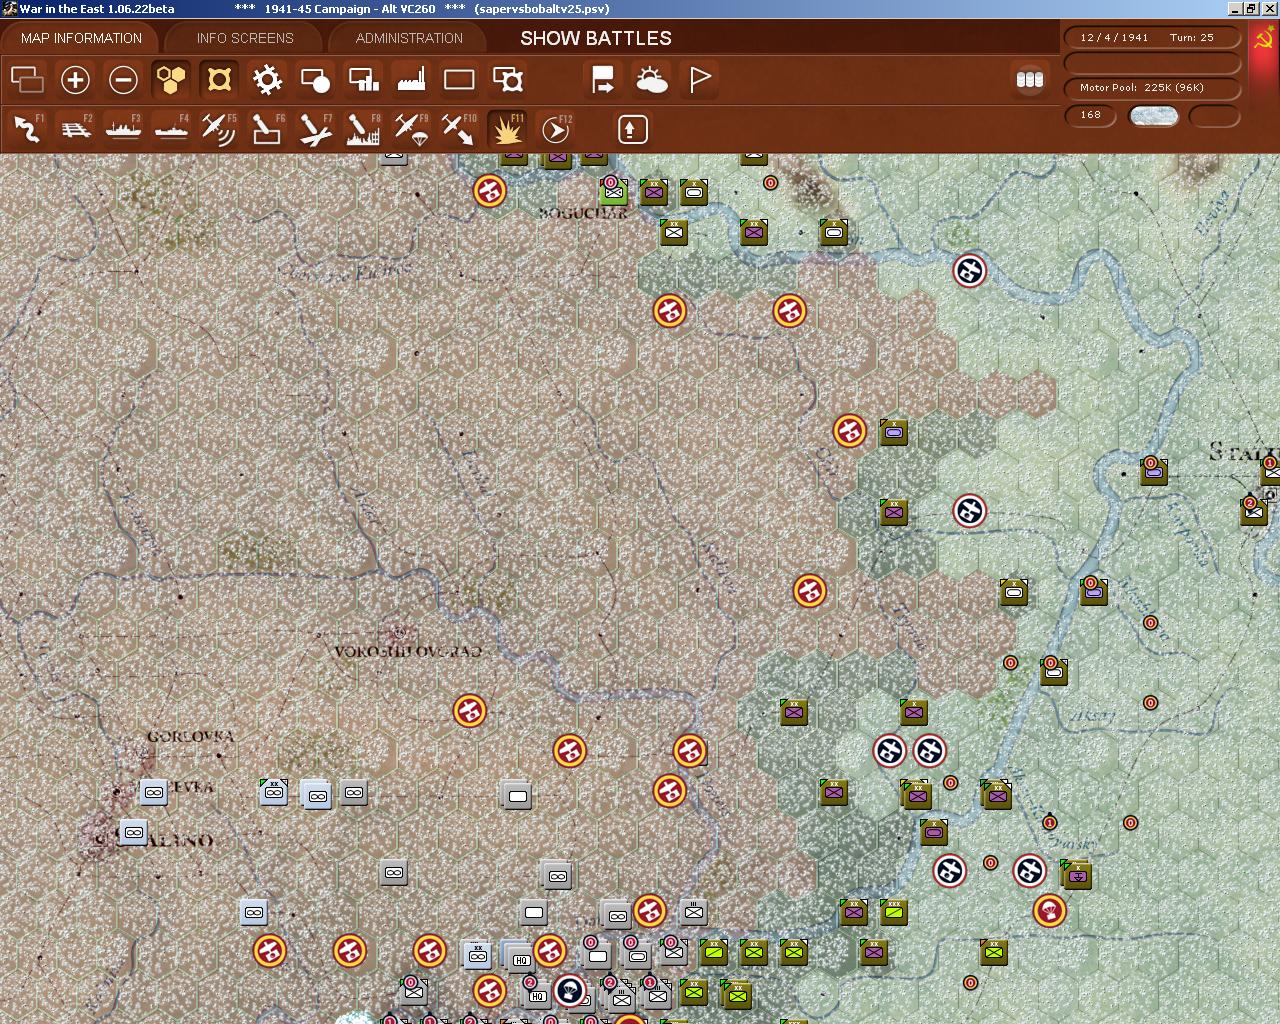1280x1024 pixels.
Task: Select the F10 air transfer icon
Action: click(x=459, y=130)
